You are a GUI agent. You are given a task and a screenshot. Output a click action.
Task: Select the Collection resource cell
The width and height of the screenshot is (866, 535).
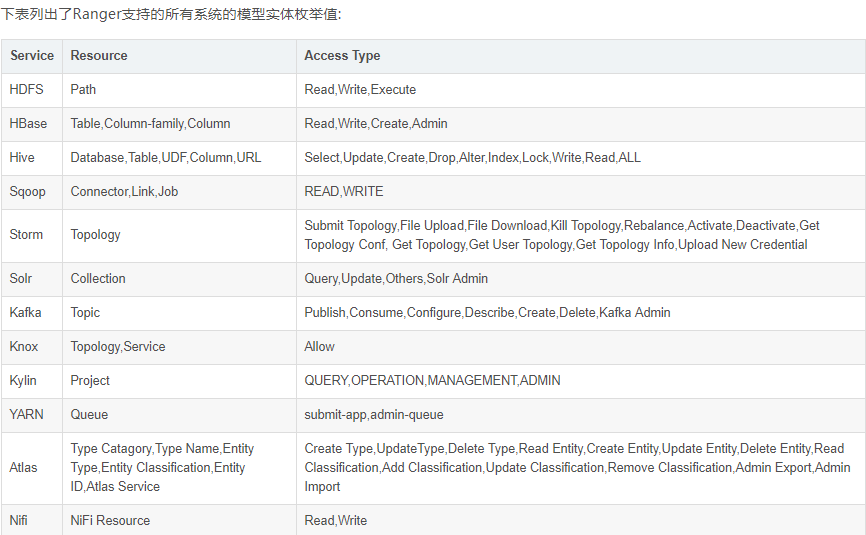pos(179,279)
